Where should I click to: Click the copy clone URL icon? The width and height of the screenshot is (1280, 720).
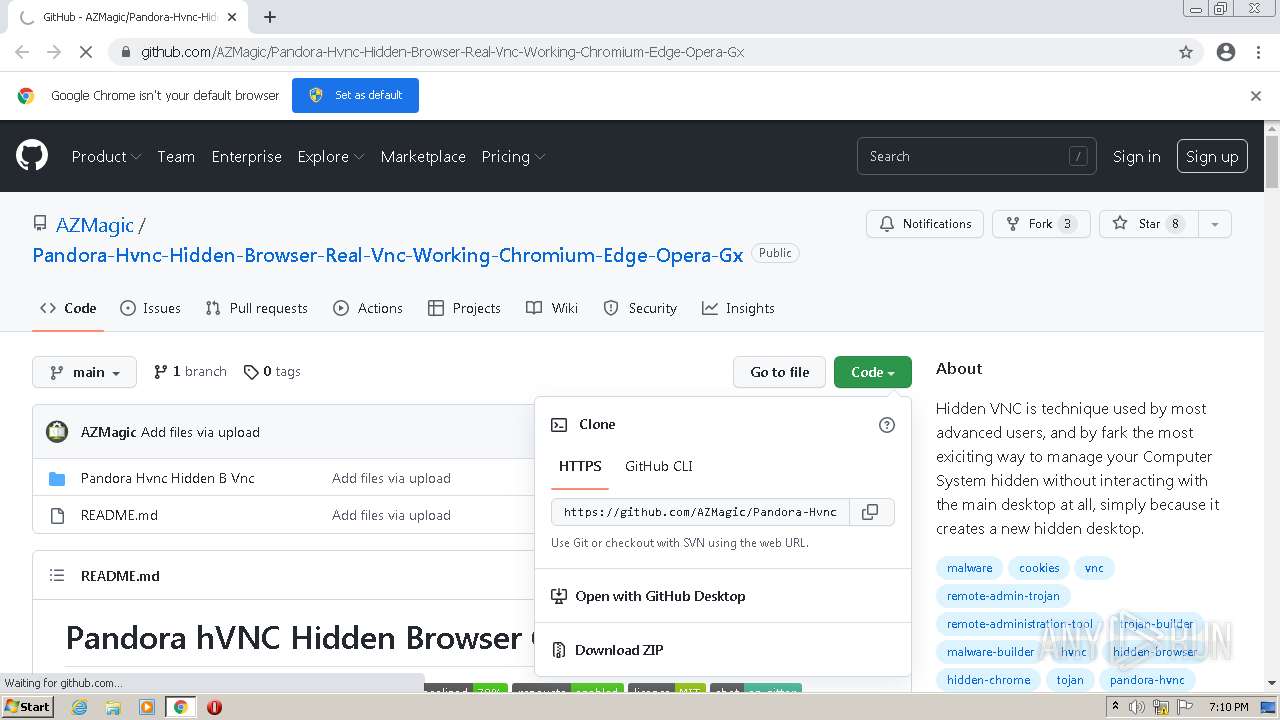[870, 512]
